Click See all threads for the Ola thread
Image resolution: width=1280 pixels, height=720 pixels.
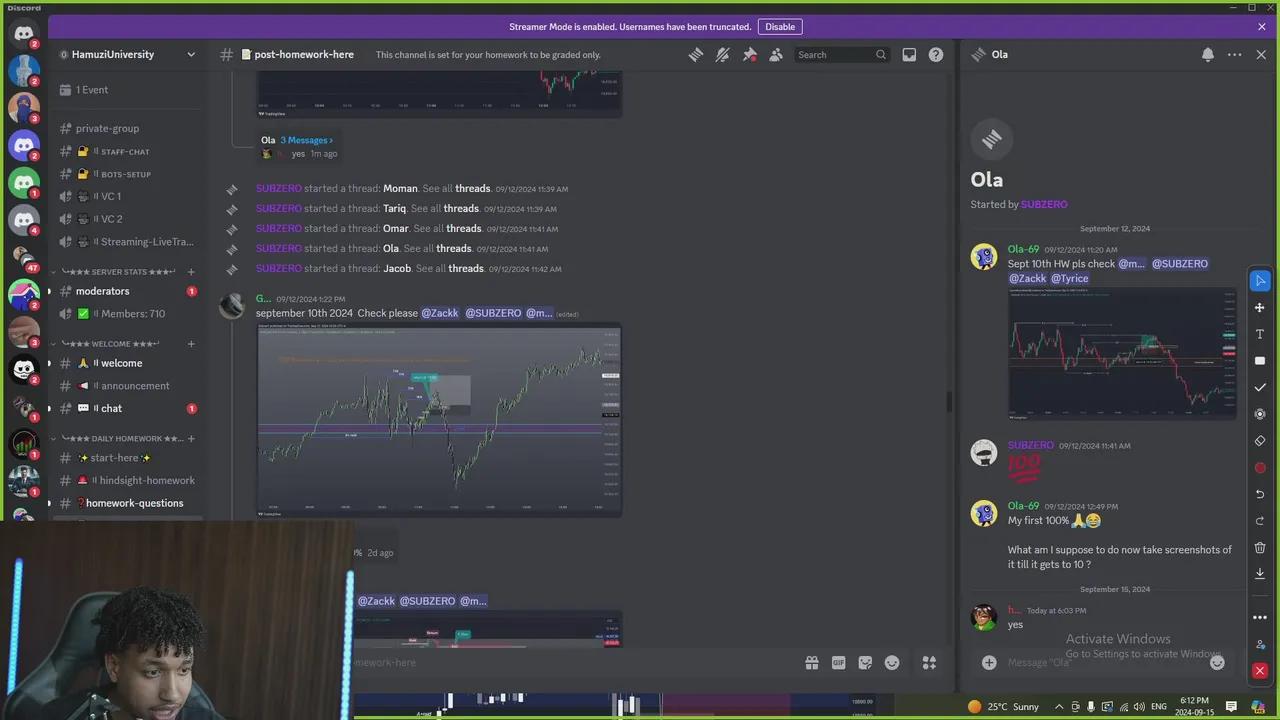453,248
